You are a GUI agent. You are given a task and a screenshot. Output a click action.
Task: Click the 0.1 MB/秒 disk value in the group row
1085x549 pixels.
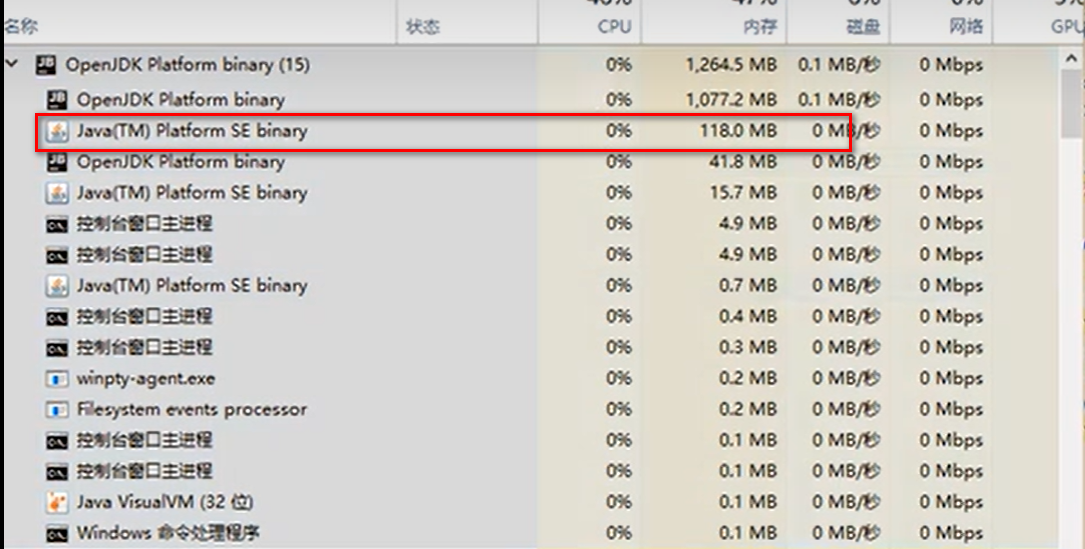coord(839,65)
